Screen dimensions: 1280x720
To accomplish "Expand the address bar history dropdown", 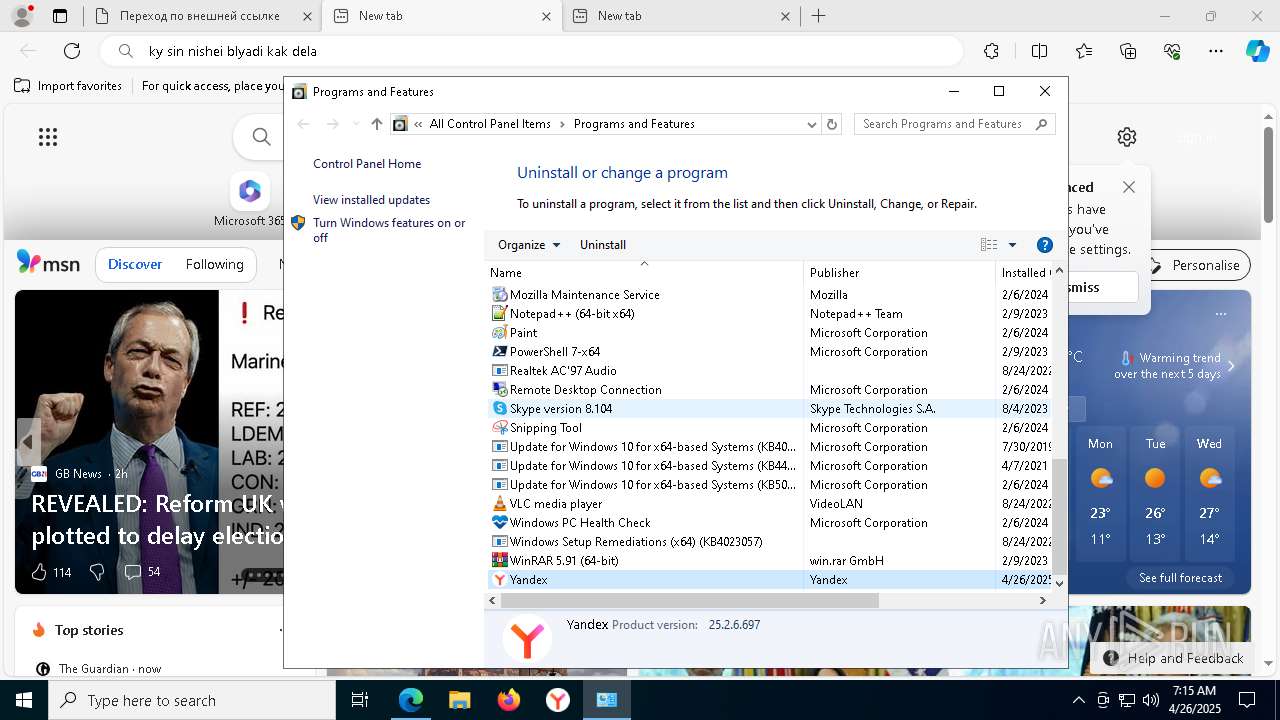I will click(812, 124).
